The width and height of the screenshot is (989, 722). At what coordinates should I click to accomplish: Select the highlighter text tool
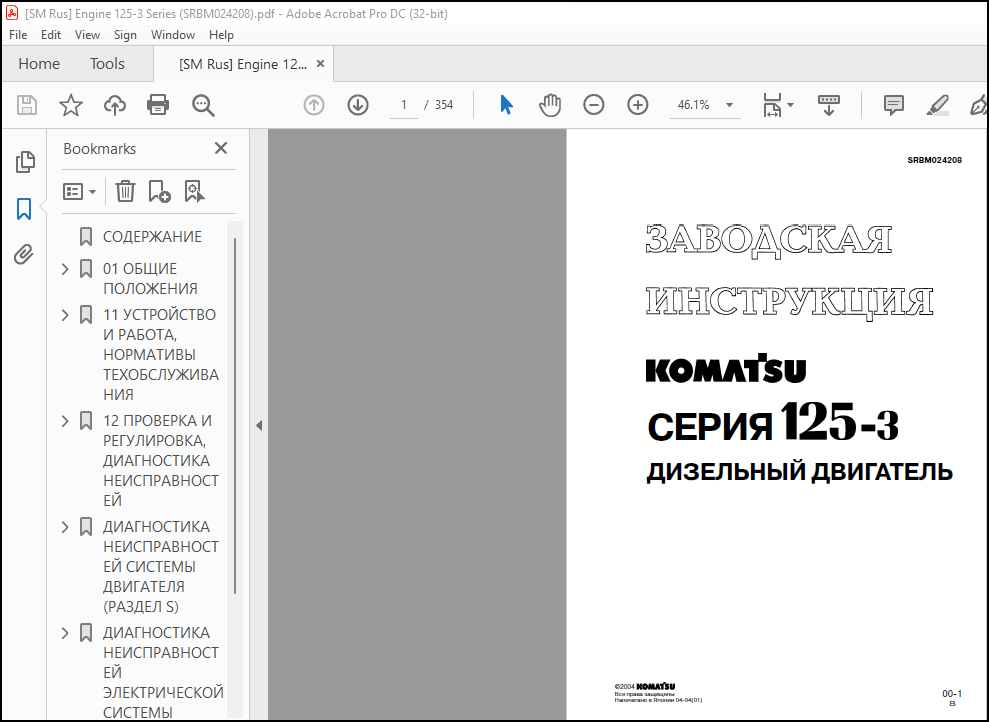tap(938, 105)
